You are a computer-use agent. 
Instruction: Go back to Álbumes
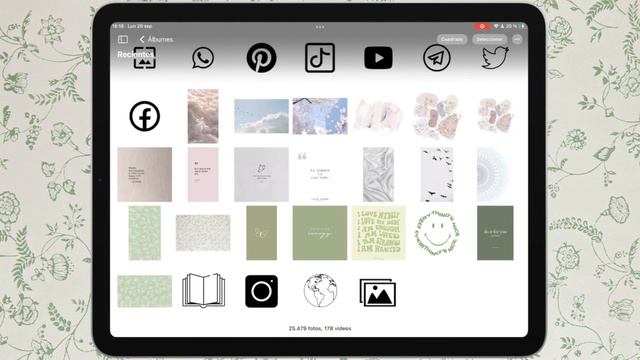coord(156,39)
